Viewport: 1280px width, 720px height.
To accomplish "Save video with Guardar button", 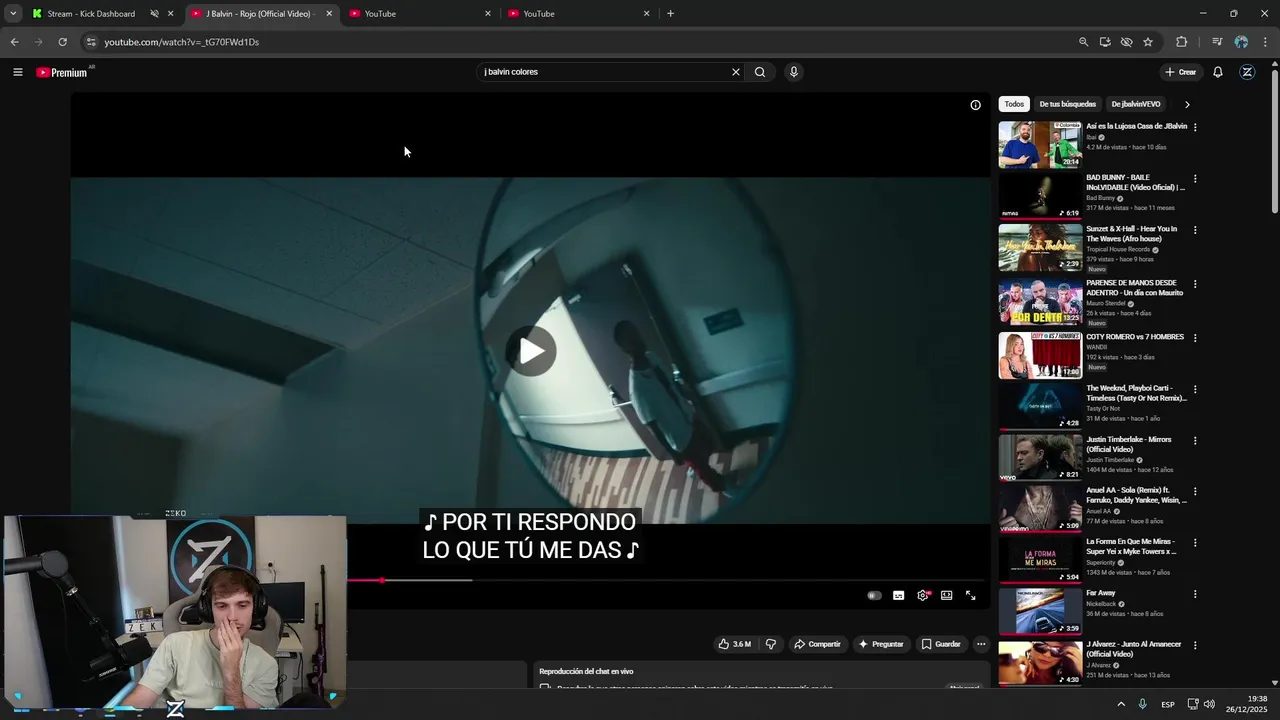I will (x=941, y=644).
